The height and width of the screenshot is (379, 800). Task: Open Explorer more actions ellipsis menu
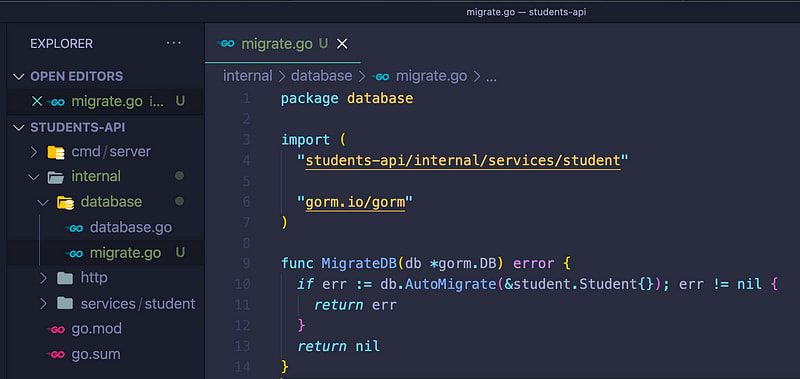173,43
